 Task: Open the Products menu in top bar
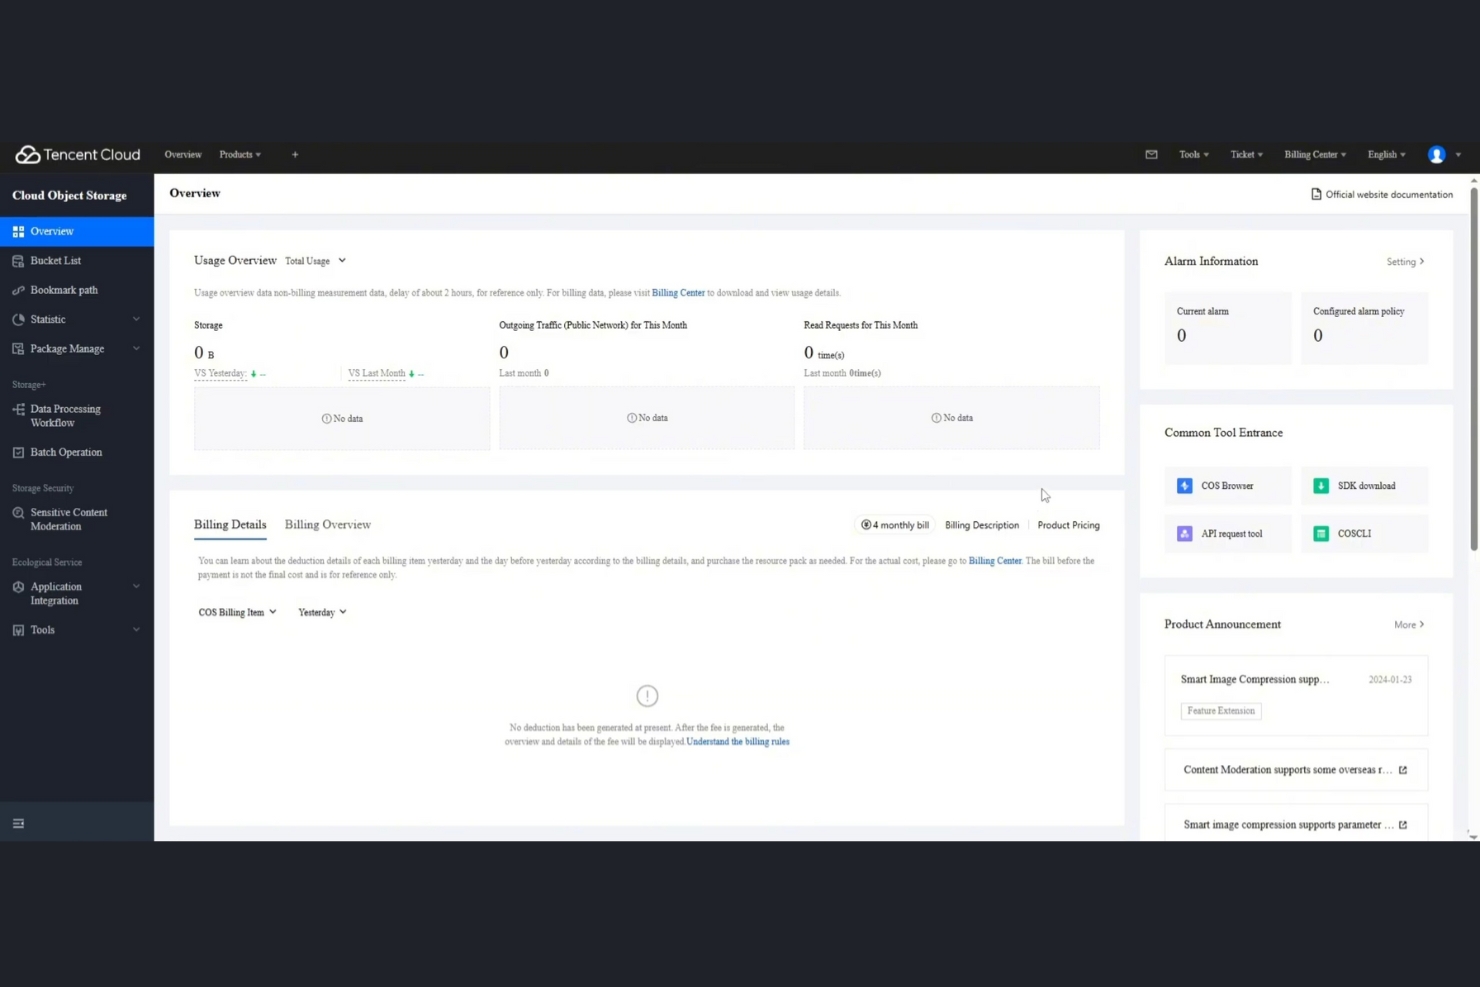pyautogui.click(x=239, y=154)
